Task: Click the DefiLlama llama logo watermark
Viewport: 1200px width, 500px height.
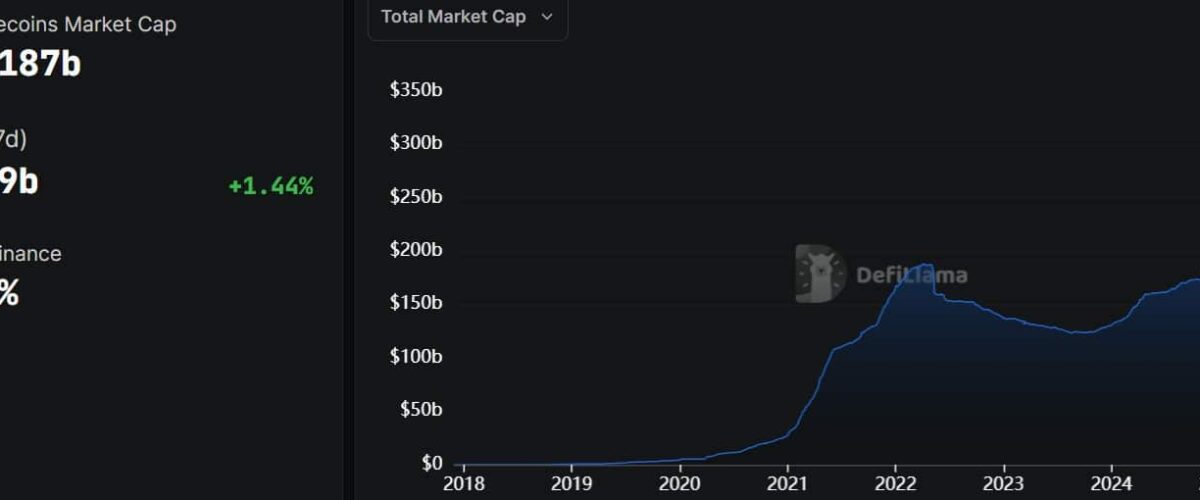Action: [820, 273]
